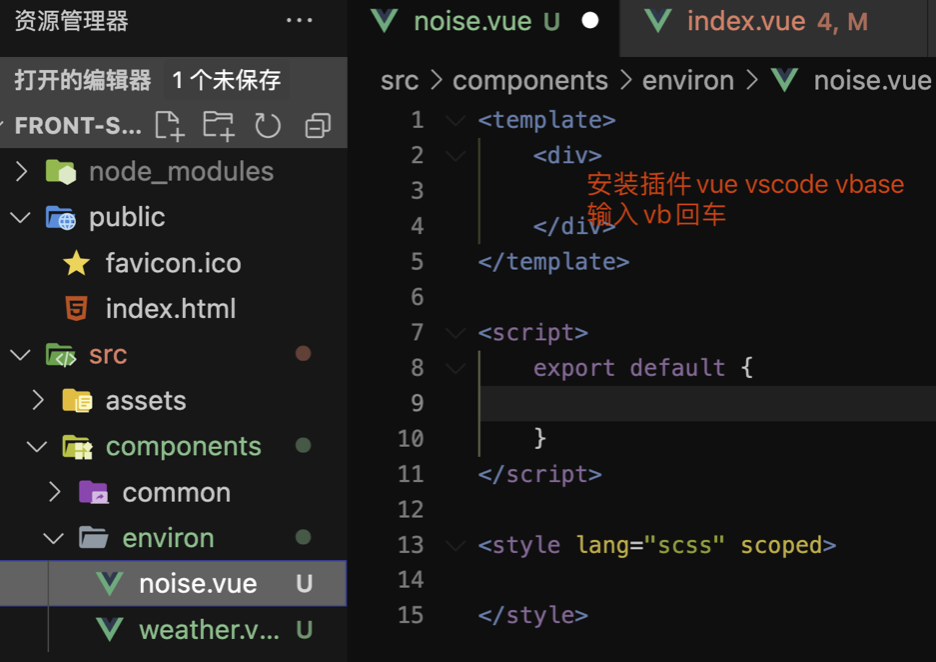Open the explorer more actions ellipsis menu
Viewport: 936px width, 662px height.
[x=299, y=20]
